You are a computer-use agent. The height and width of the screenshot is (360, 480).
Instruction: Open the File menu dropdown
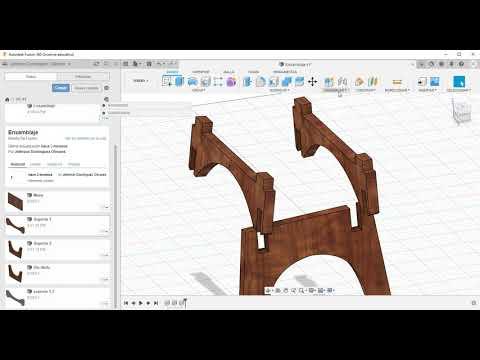137,64
